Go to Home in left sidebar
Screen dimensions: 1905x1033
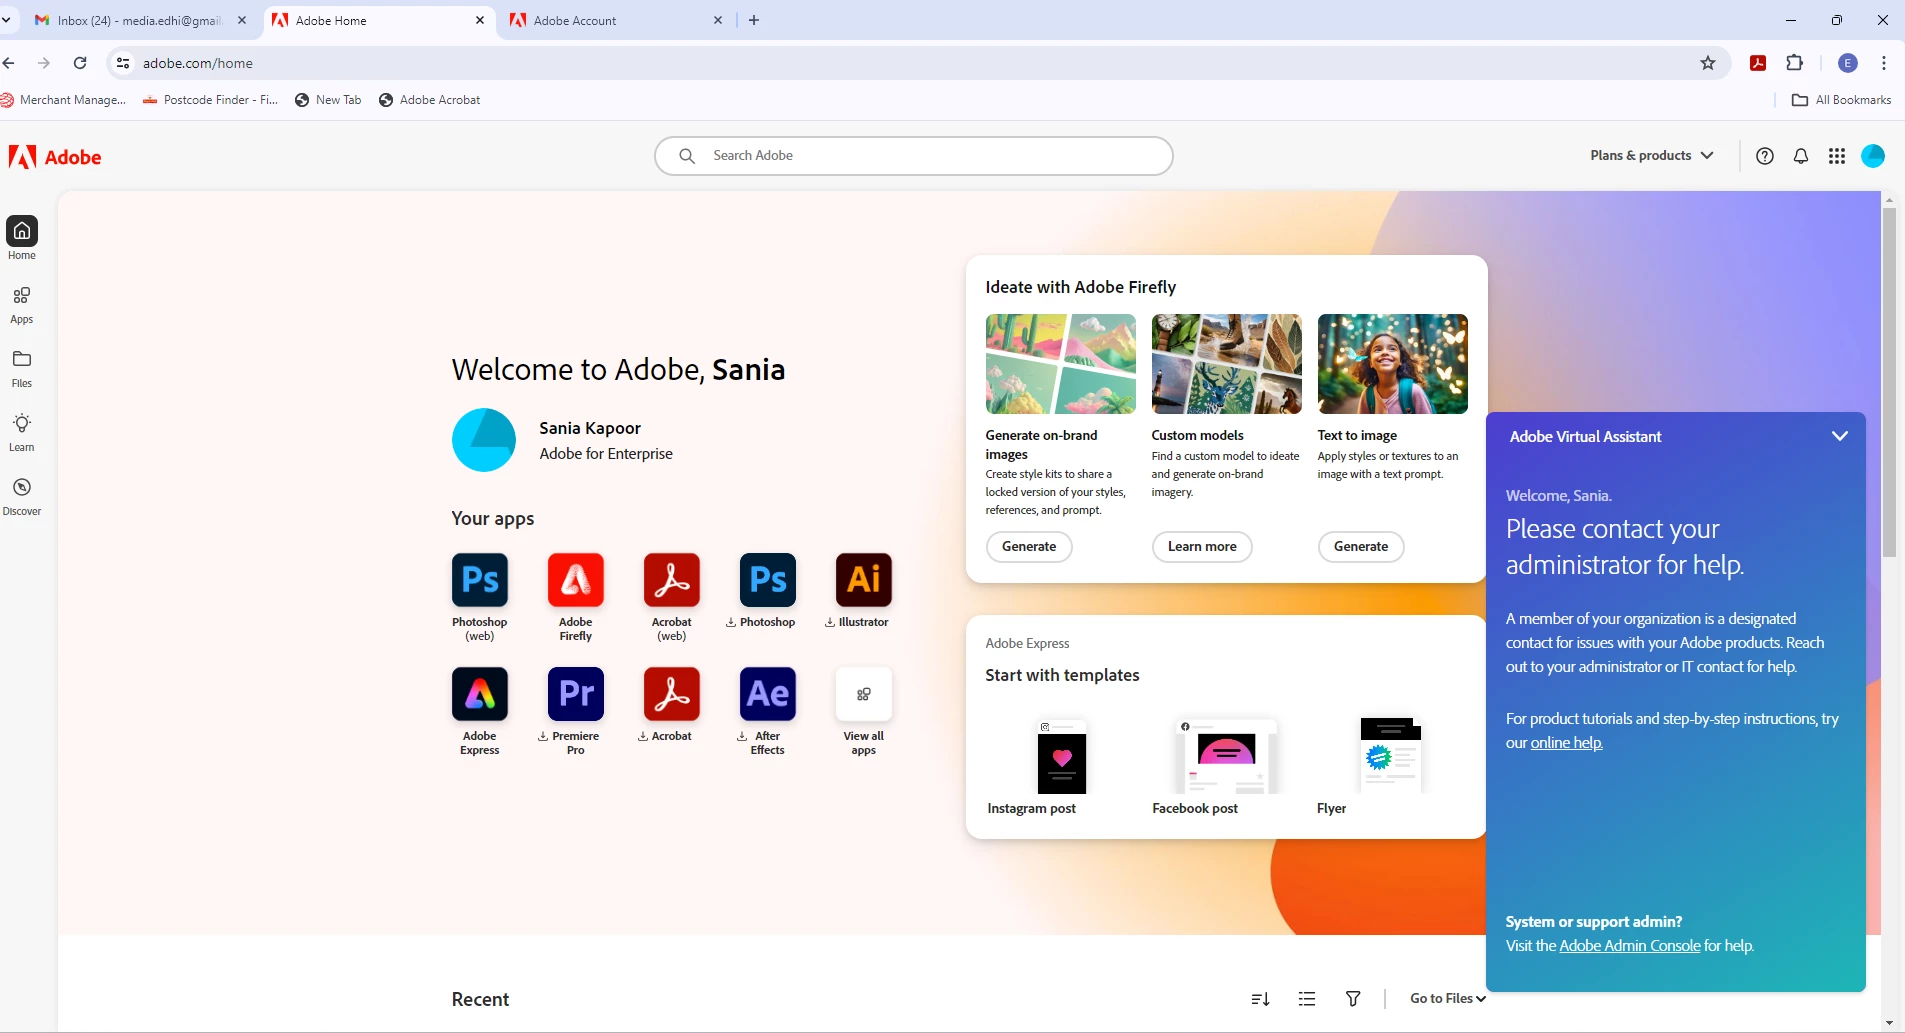pos(22,238)
